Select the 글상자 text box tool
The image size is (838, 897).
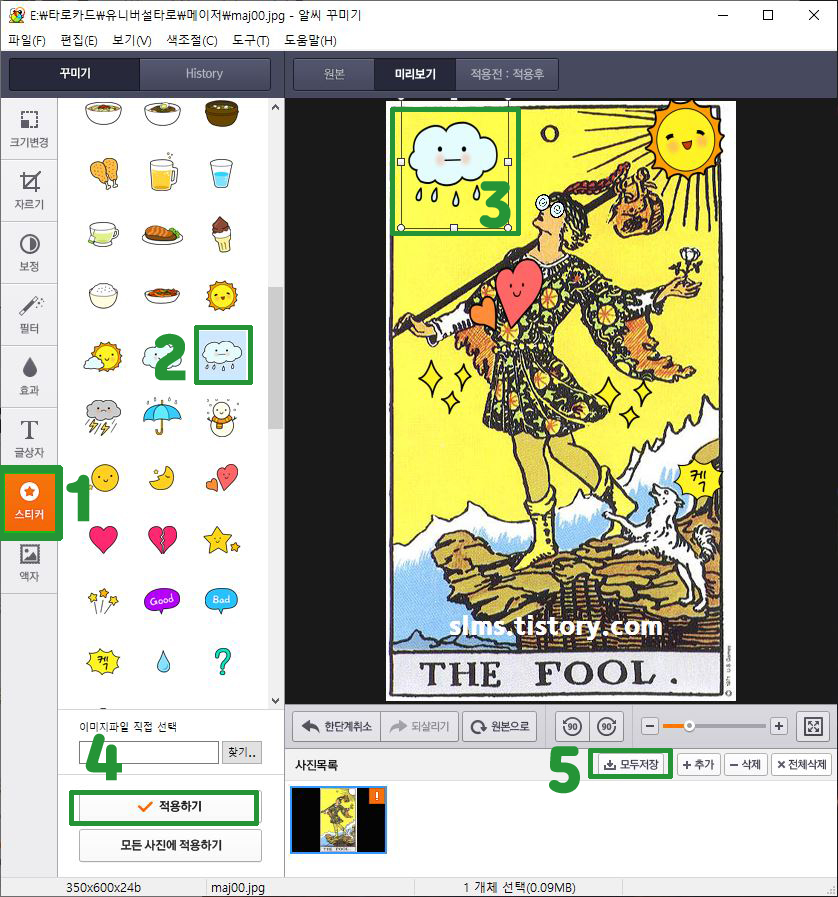[29, 439]
